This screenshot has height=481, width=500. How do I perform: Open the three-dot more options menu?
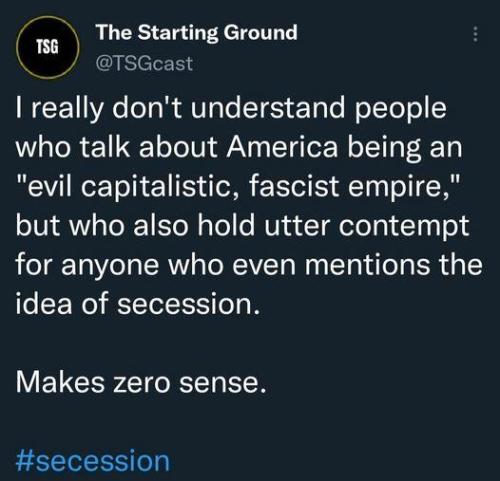tap(476, 34)
